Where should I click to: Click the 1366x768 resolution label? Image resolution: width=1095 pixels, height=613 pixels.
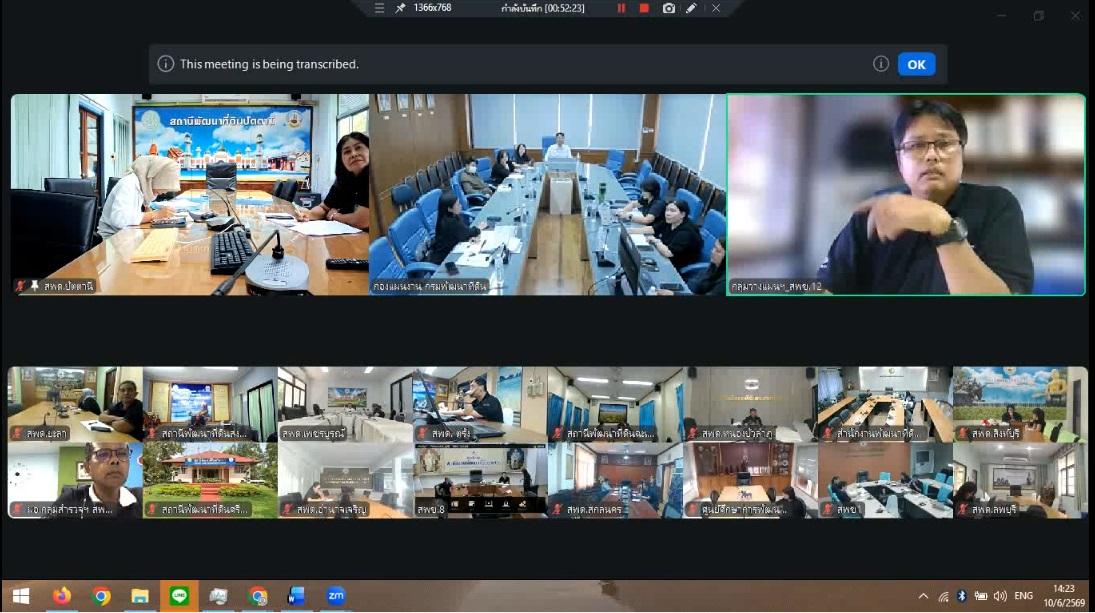432,8
